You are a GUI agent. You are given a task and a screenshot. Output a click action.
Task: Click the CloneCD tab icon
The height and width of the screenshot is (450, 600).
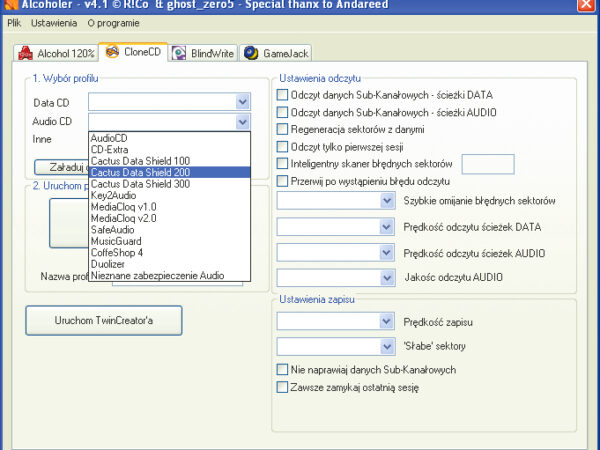[112, 52]
